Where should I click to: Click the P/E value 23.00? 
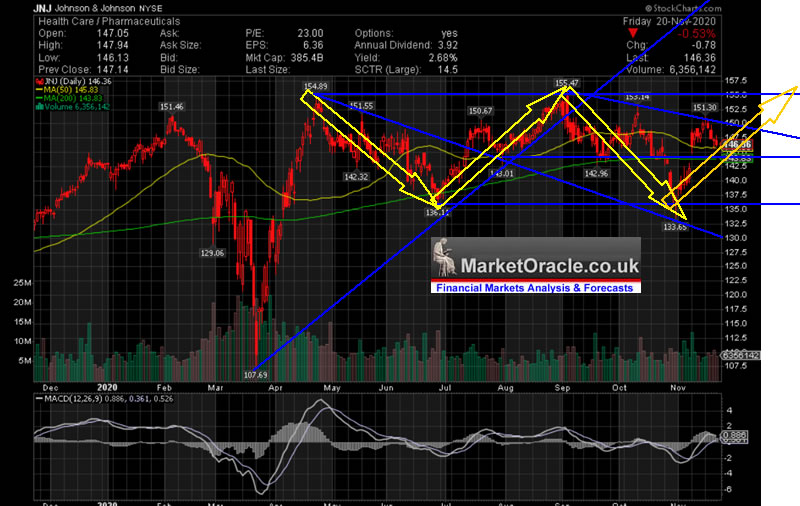[x=310, y=33]
